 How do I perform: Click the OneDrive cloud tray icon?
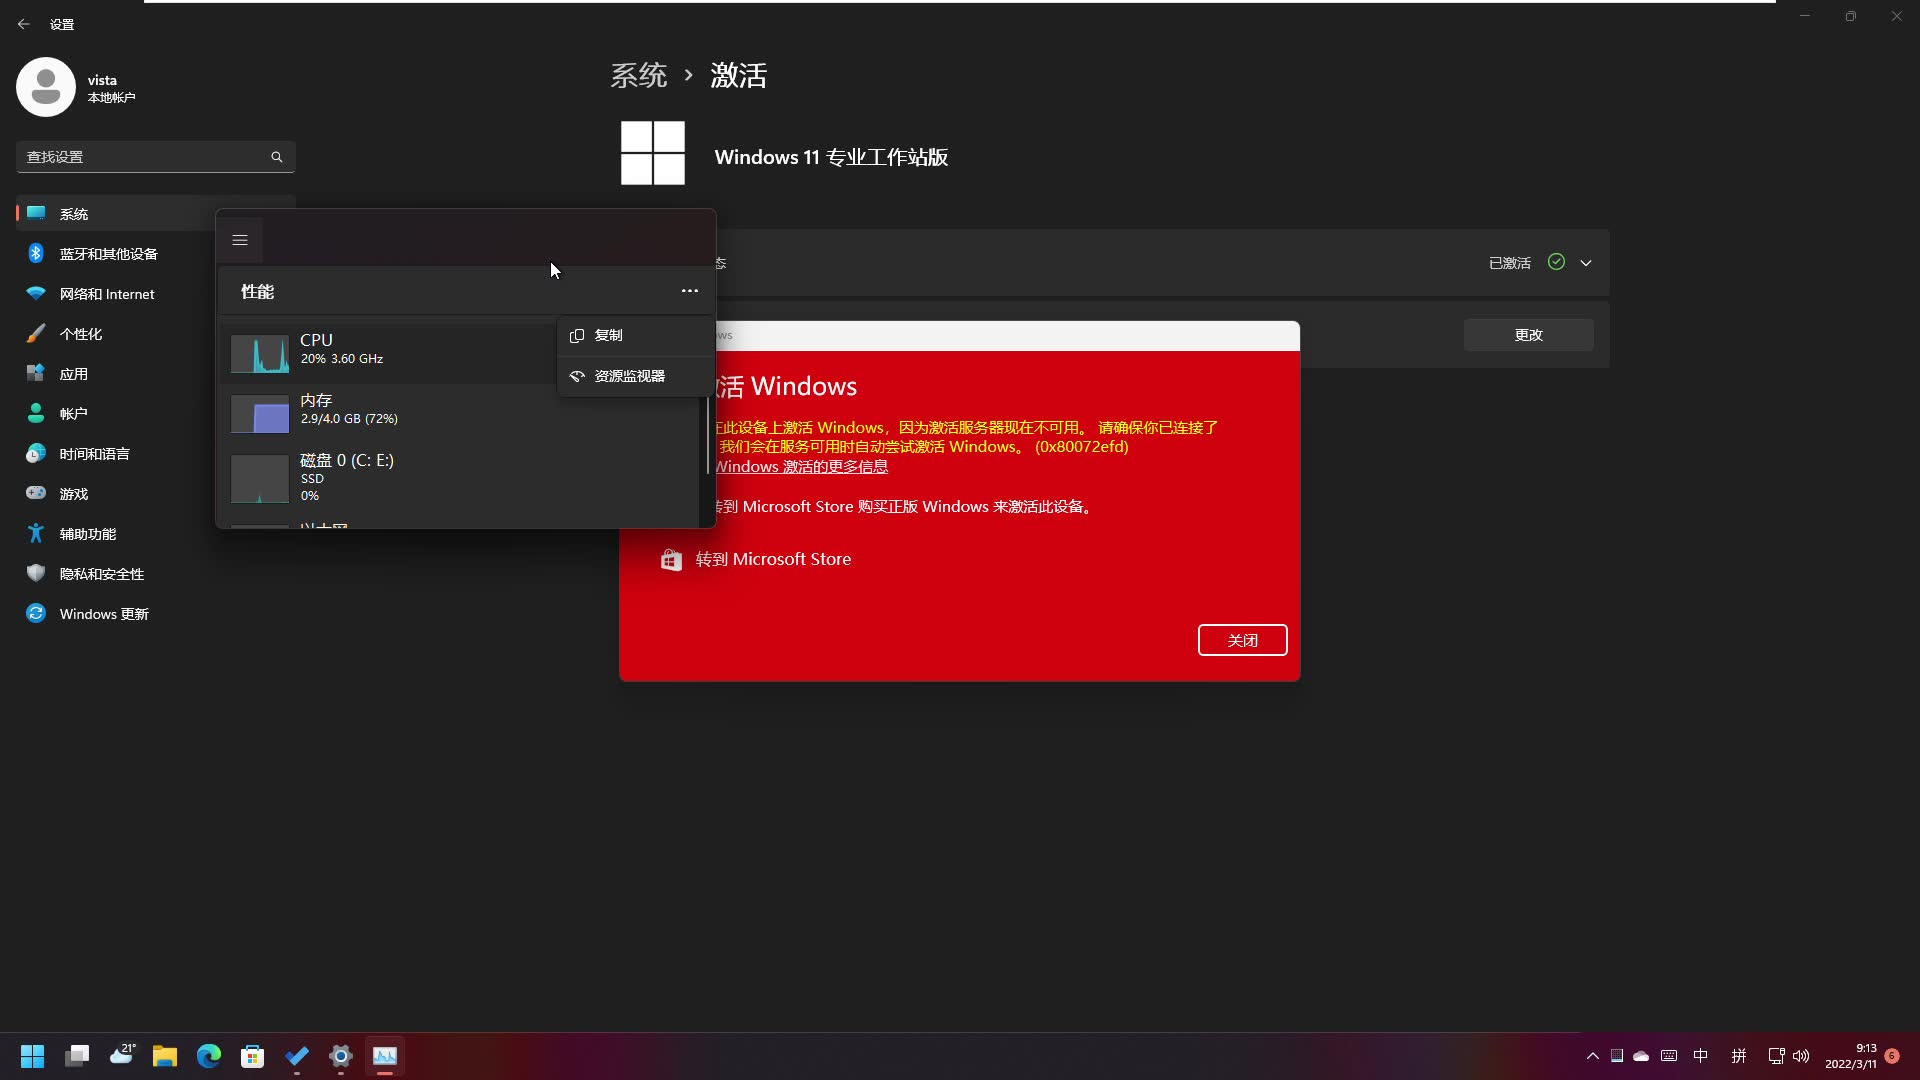pyautogui.click(x=1641, y=1056)
